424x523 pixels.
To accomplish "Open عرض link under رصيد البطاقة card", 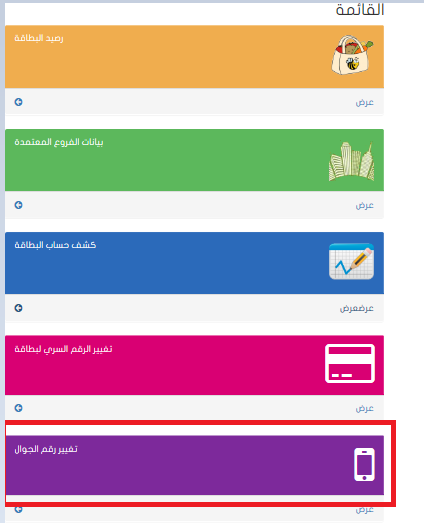I will point(365,102).
